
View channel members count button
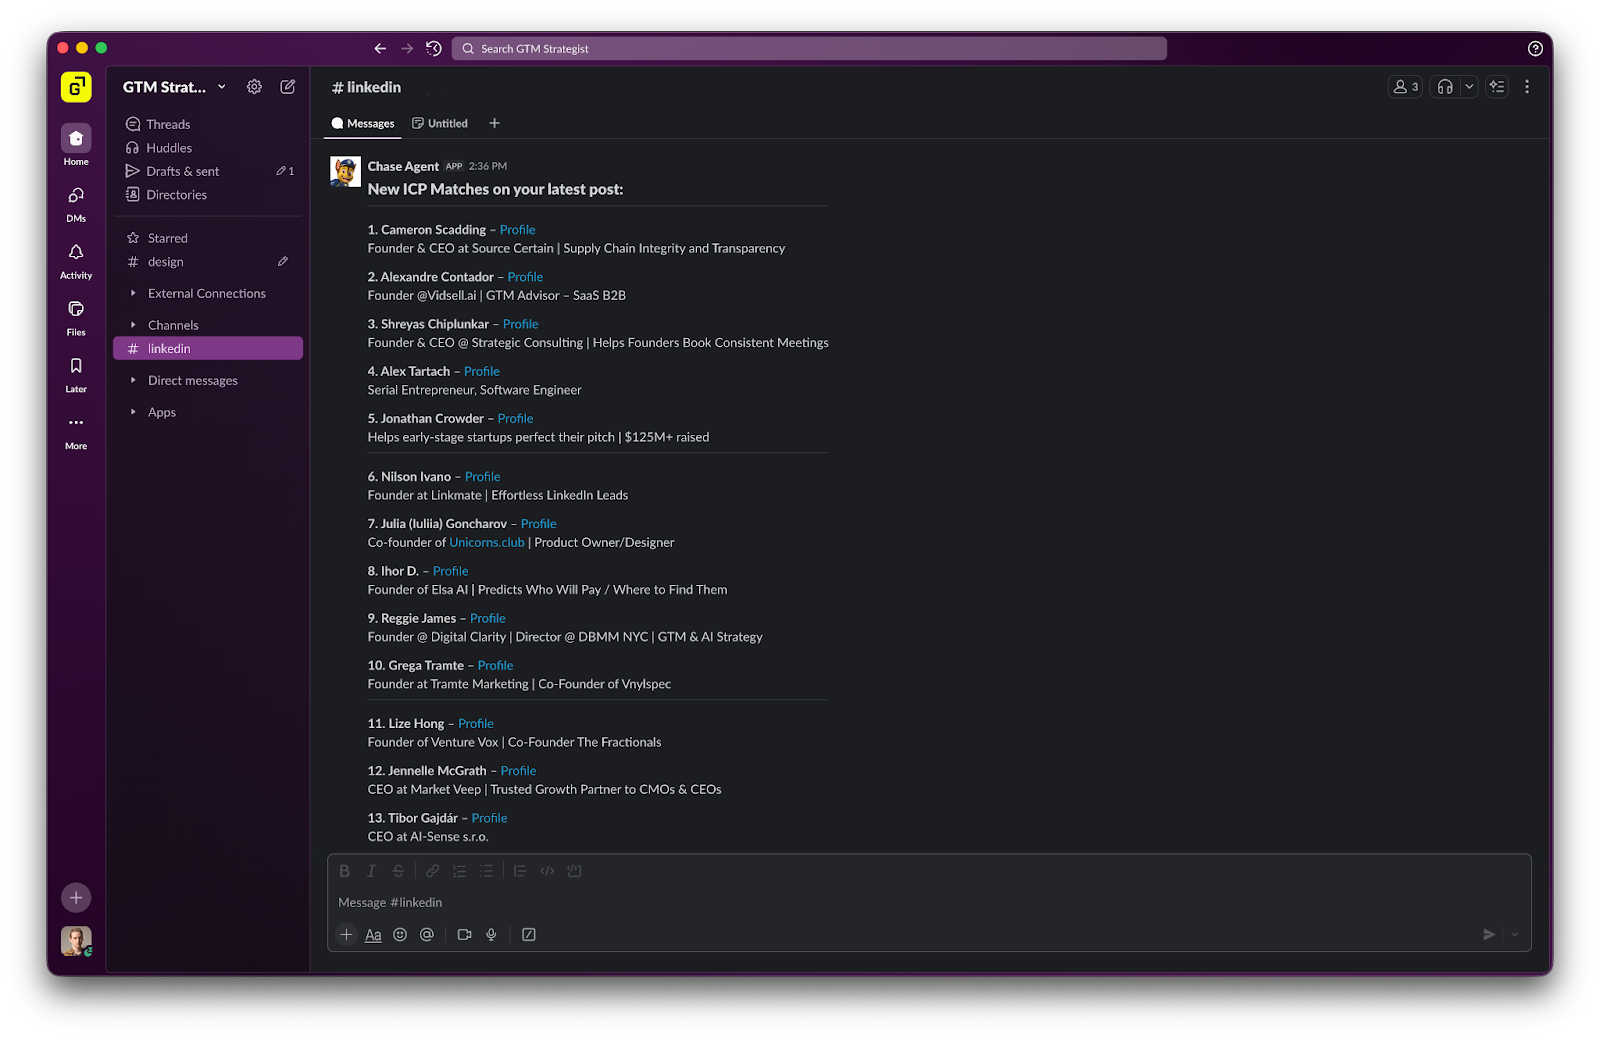pos(1405,87)
